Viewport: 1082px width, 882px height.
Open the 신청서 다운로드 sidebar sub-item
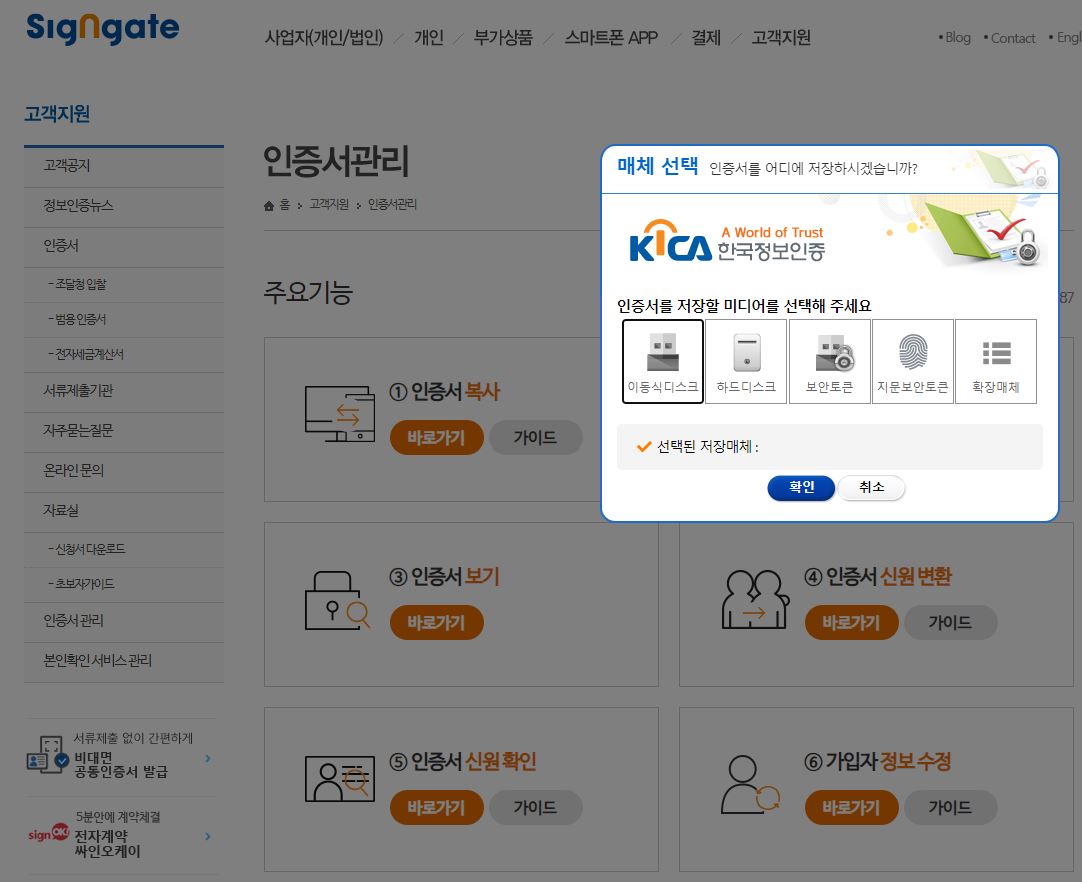(x=124, y=549)
